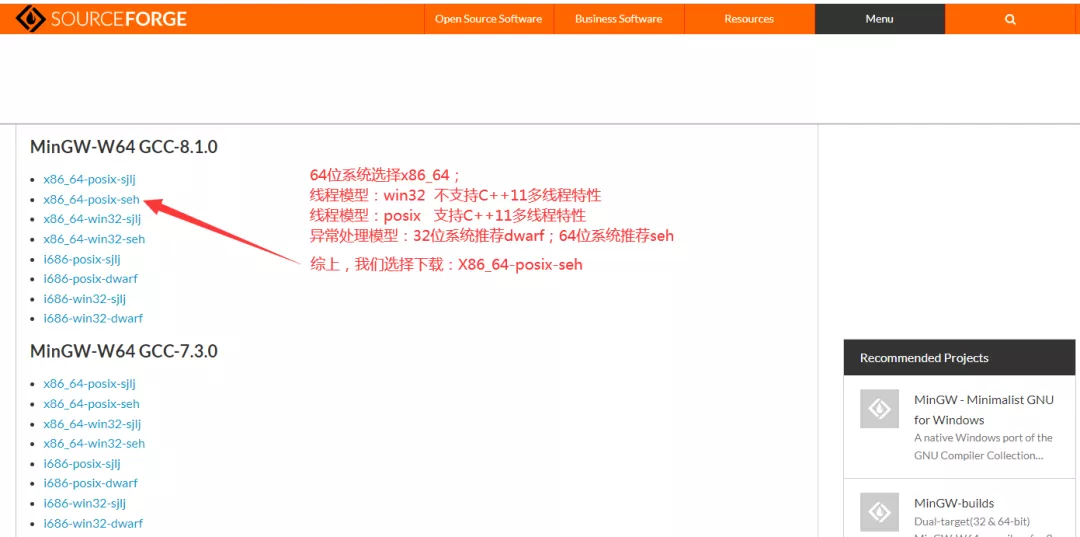Click the MinGW-W64 GCC-8.1.0 heading
Screen dimensions: 1080x537
click(124, 147)
